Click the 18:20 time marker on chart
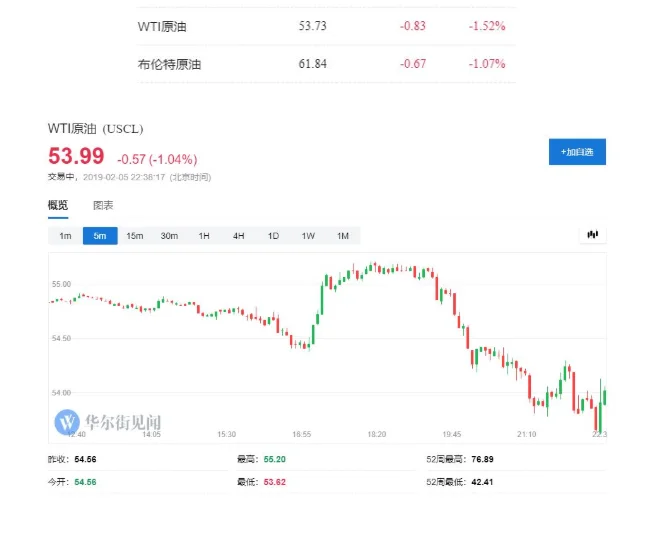The height and width of the screenshot is (538, 670). [x=376, y=434]
